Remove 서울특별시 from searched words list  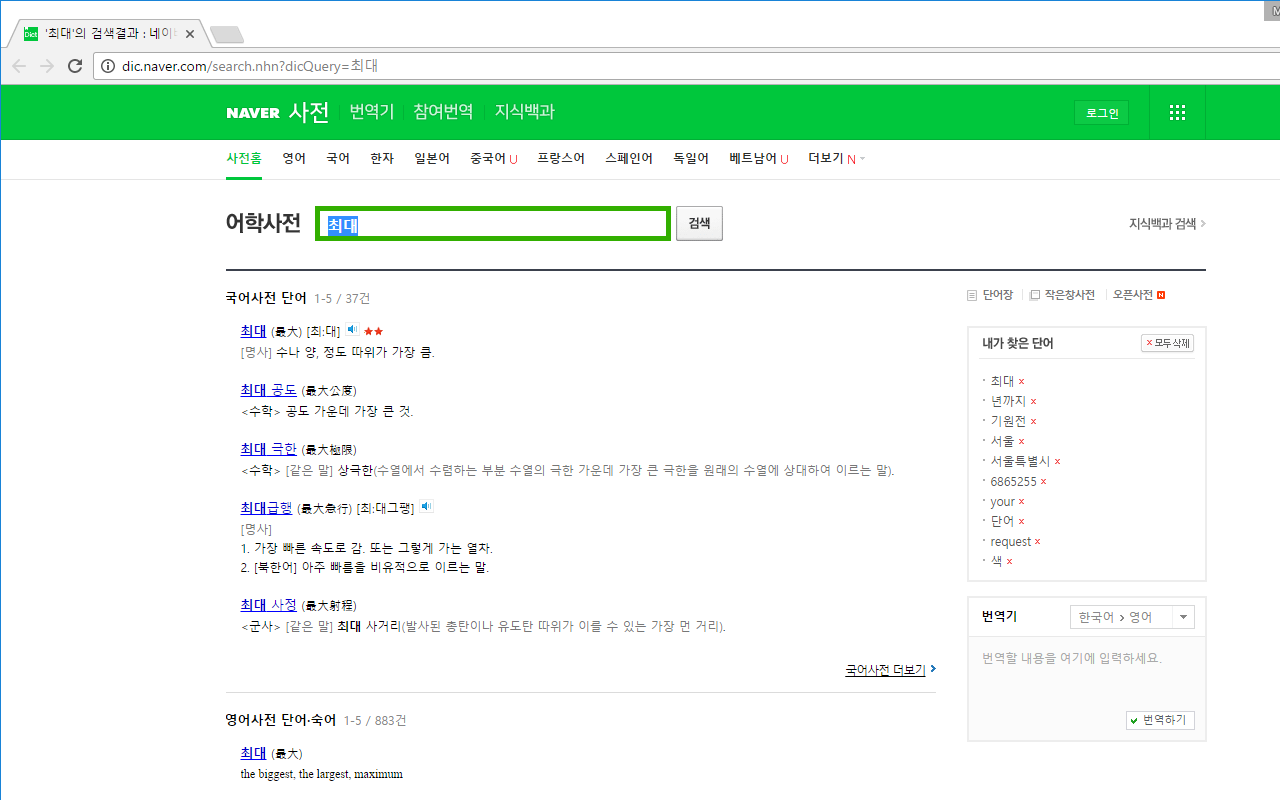pyautogui.click(x=1057, y=461)
